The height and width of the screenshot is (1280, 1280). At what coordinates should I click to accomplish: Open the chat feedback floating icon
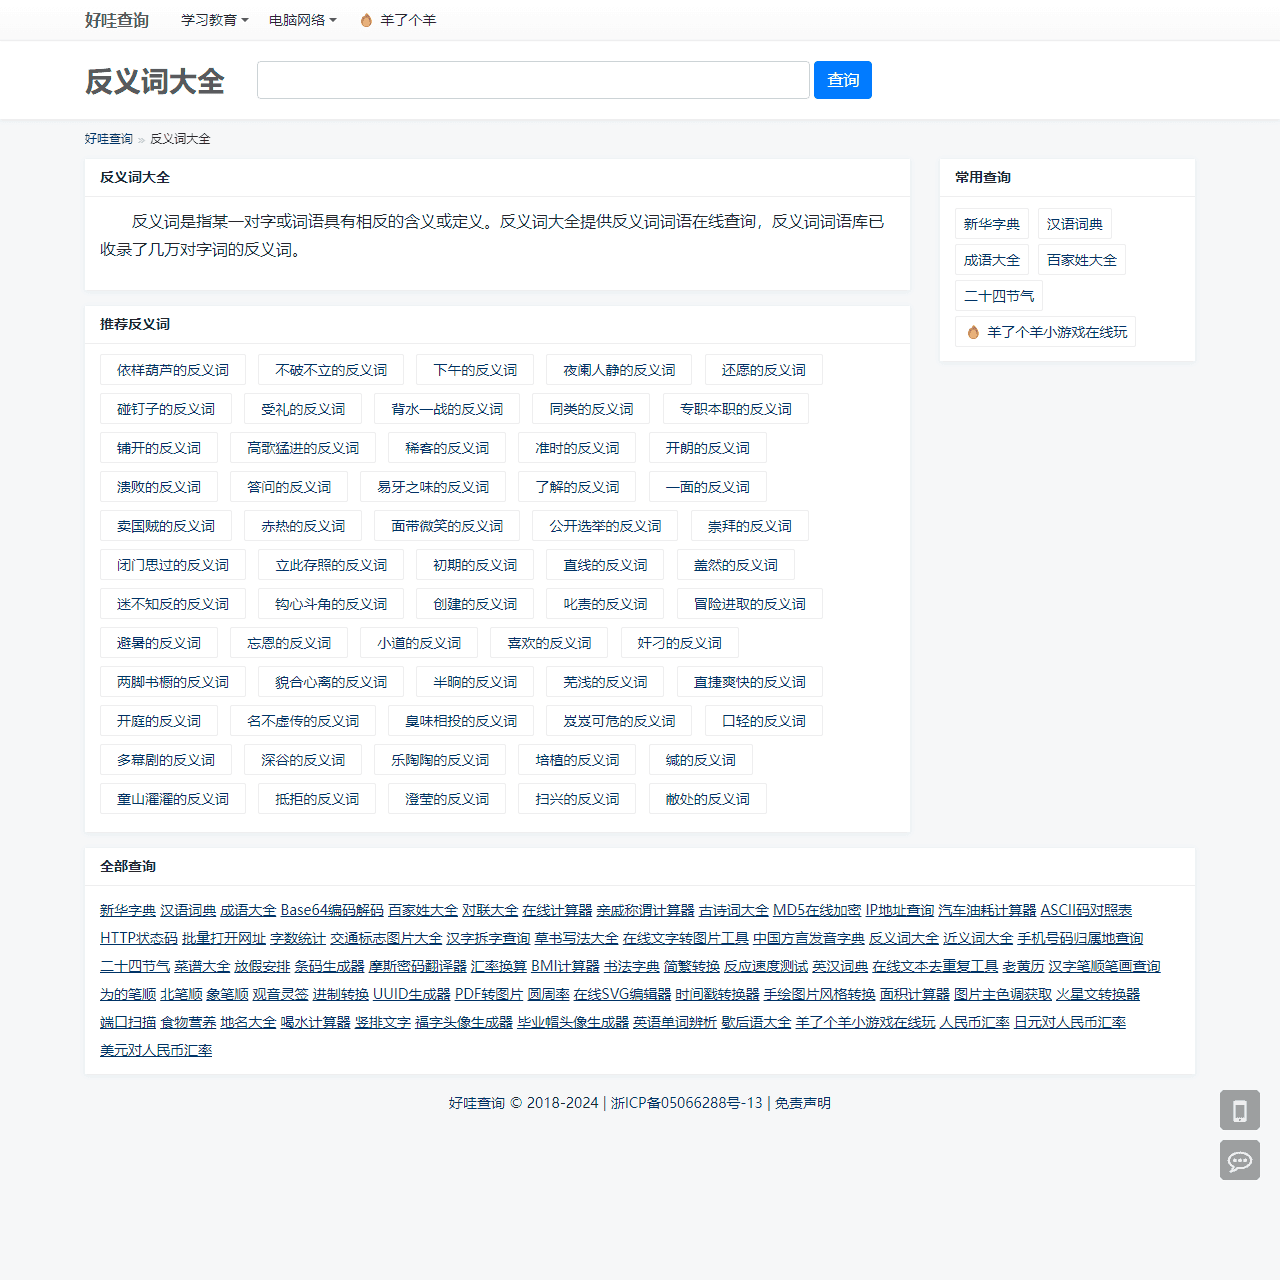pos(1240,1160)
